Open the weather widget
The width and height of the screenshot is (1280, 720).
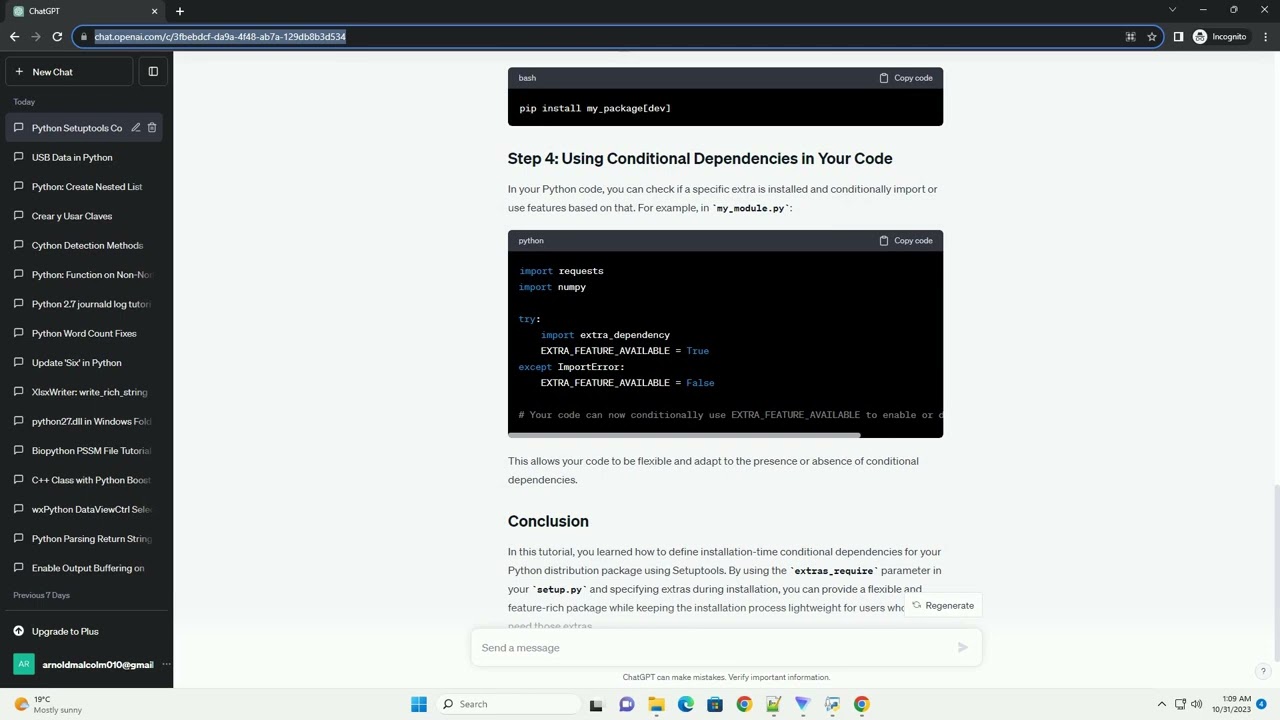[x=48, y=704]
